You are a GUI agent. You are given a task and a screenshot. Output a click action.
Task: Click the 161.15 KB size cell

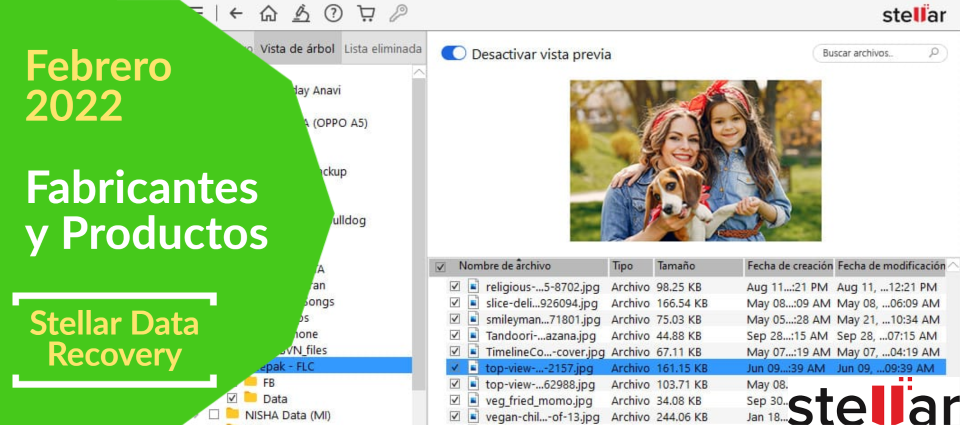click(x=682, y=368)
